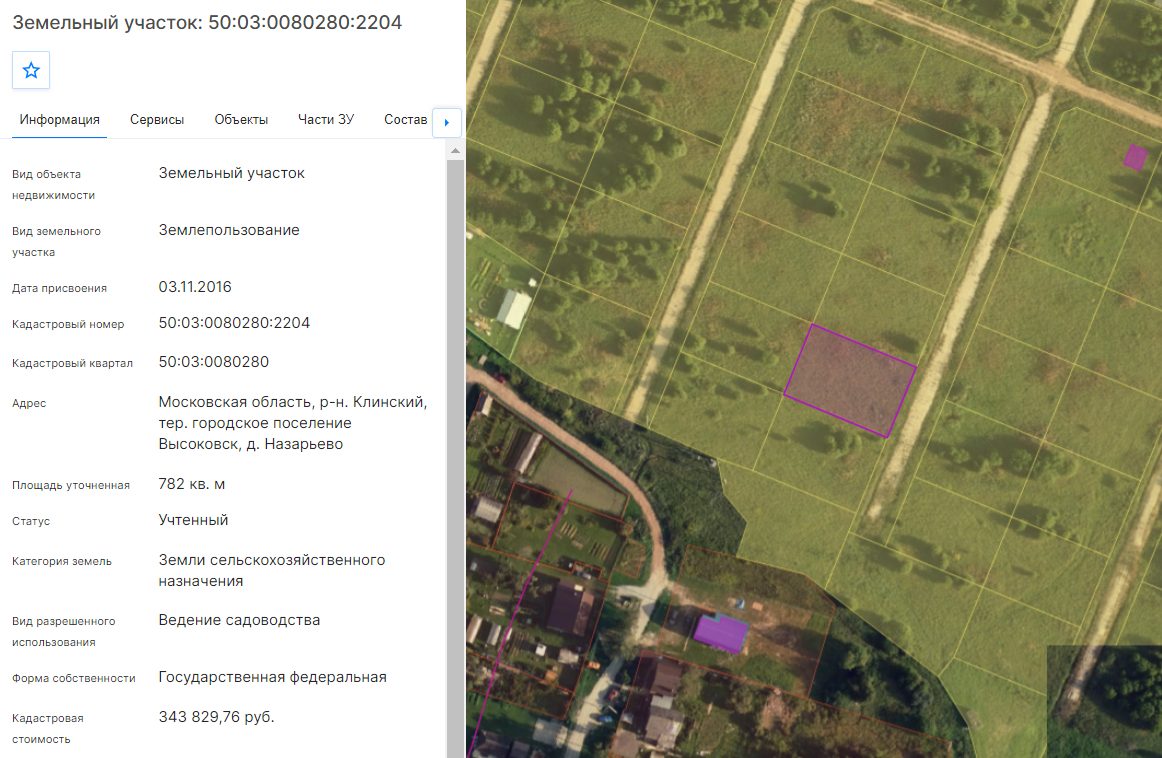Click the cadastral value 343 829,76 руб.

(x=216, y=717)
